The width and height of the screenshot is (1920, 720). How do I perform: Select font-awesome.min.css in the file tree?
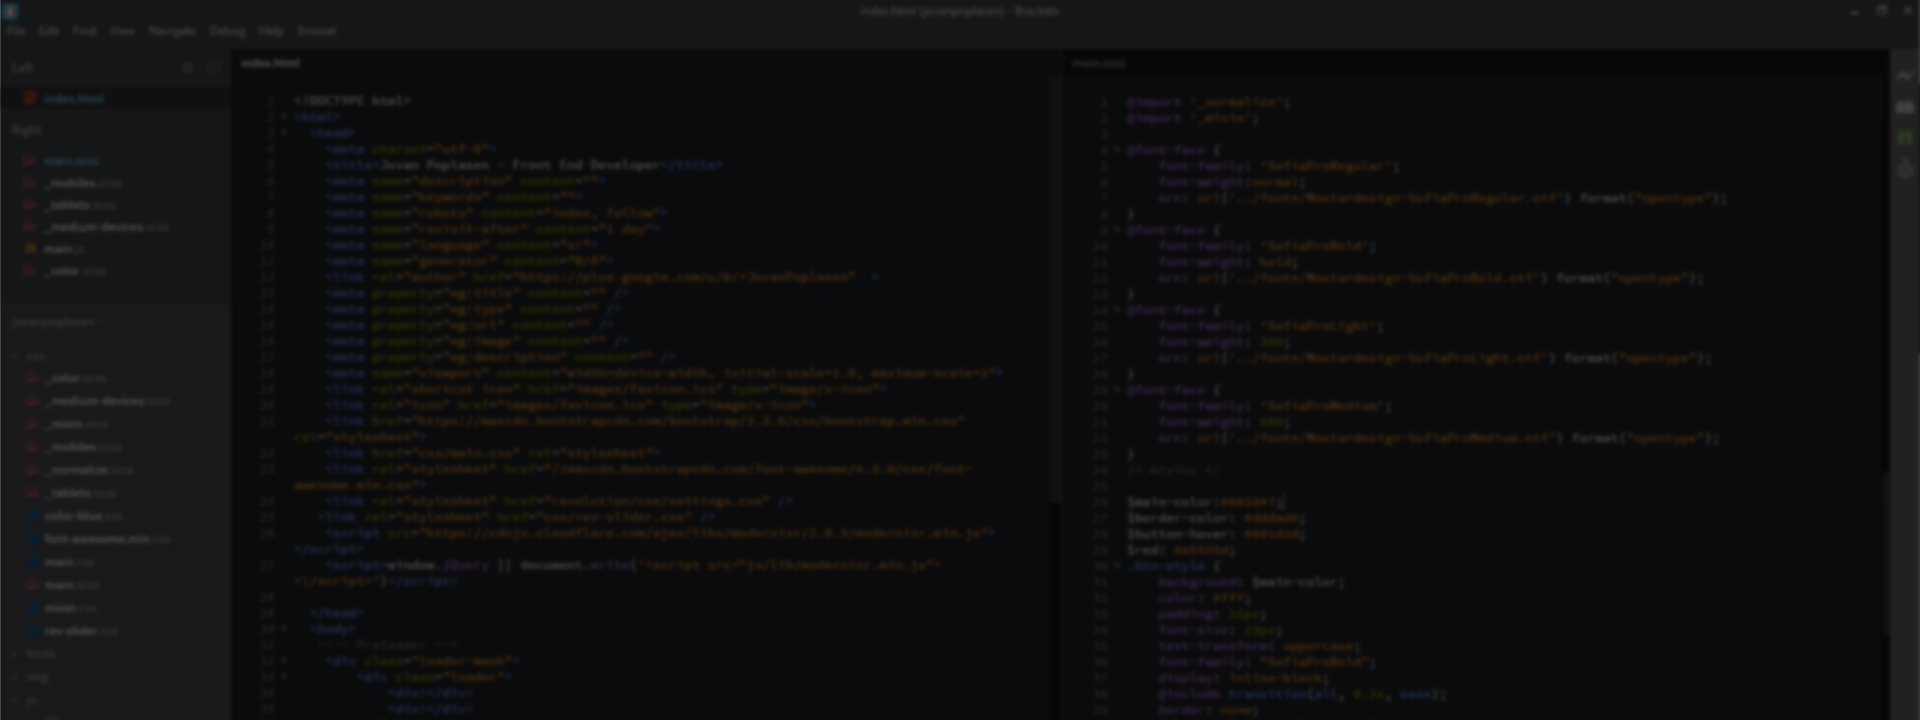click(97, 539)
